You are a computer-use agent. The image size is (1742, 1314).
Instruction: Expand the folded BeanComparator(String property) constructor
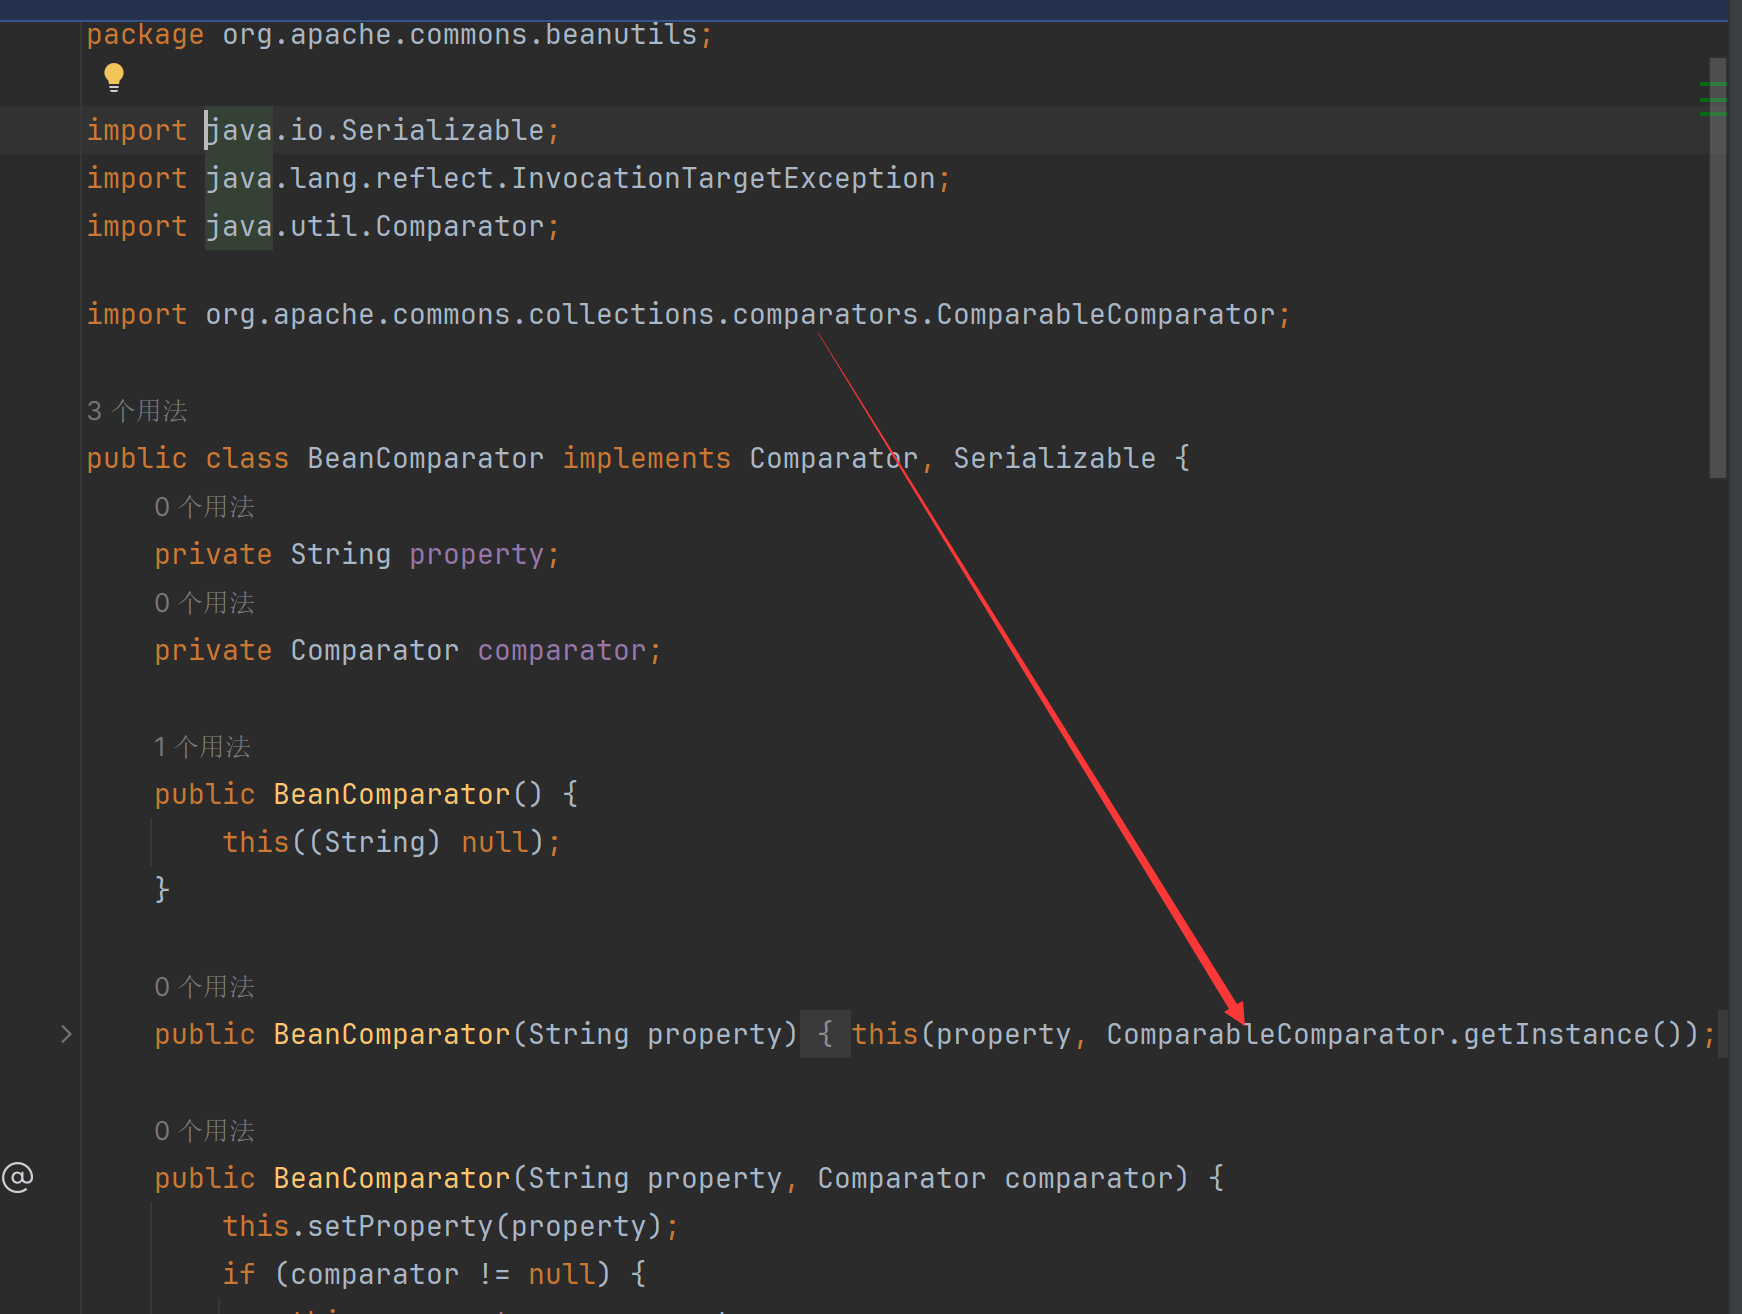66,1034
